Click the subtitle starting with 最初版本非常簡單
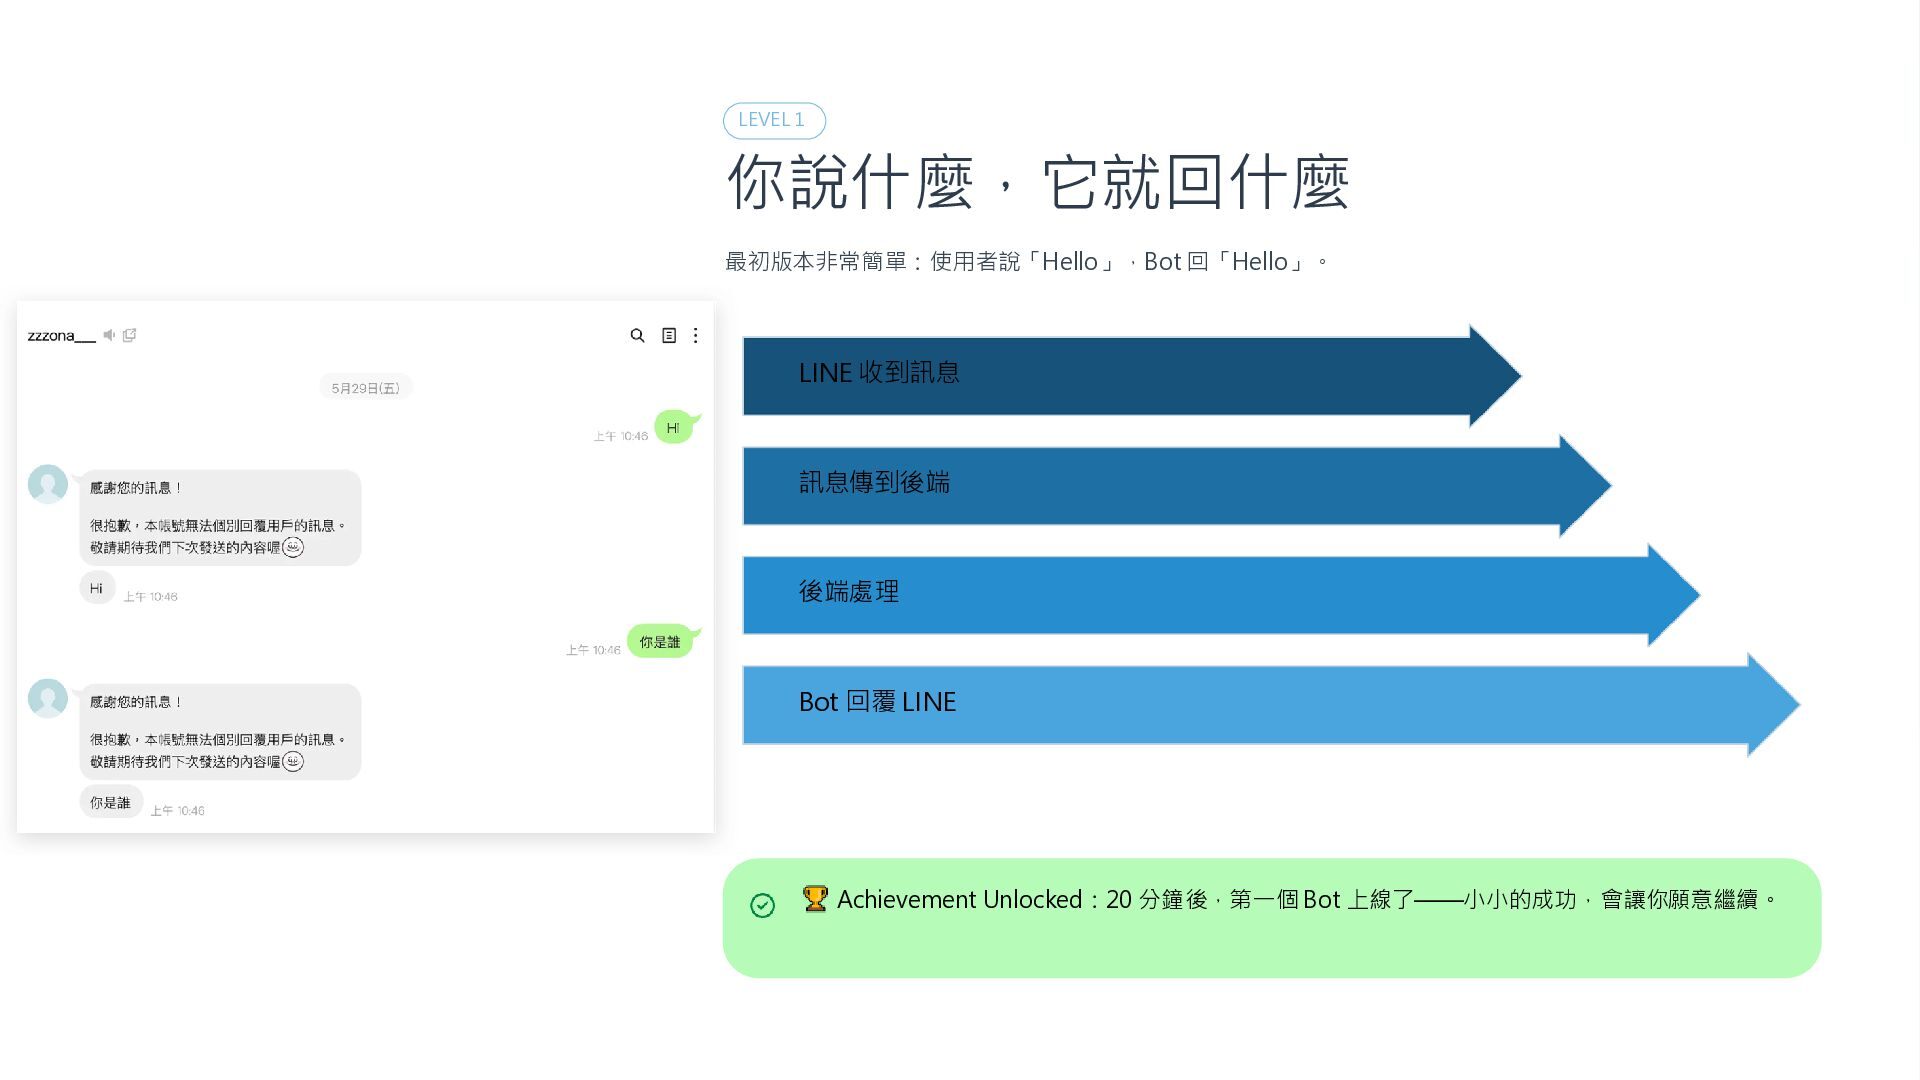 1027,262
